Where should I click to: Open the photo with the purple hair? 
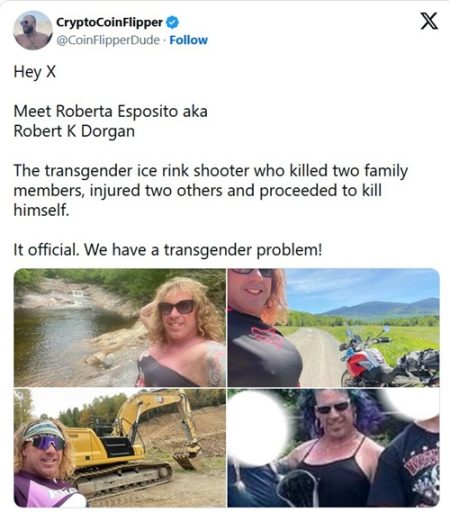333,448
